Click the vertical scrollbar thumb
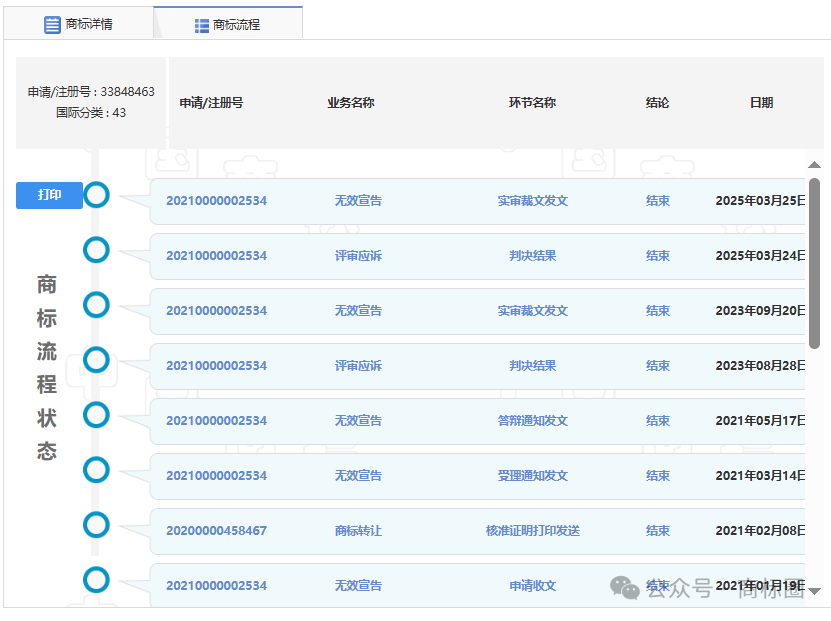The image size is (831, 621). [815, 263]
